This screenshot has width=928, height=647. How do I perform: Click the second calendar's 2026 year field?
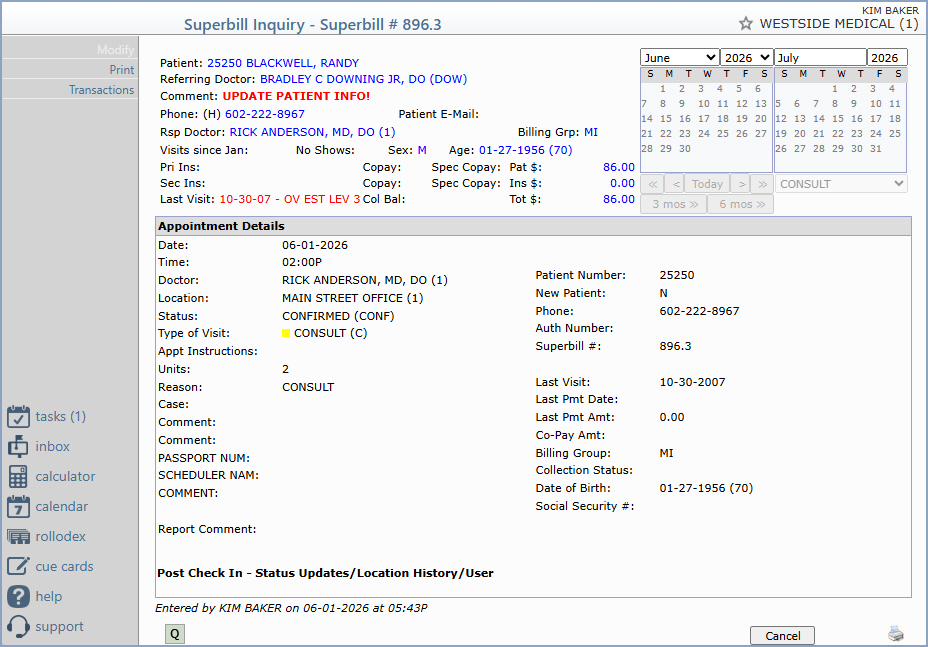(x=887, y=57)
